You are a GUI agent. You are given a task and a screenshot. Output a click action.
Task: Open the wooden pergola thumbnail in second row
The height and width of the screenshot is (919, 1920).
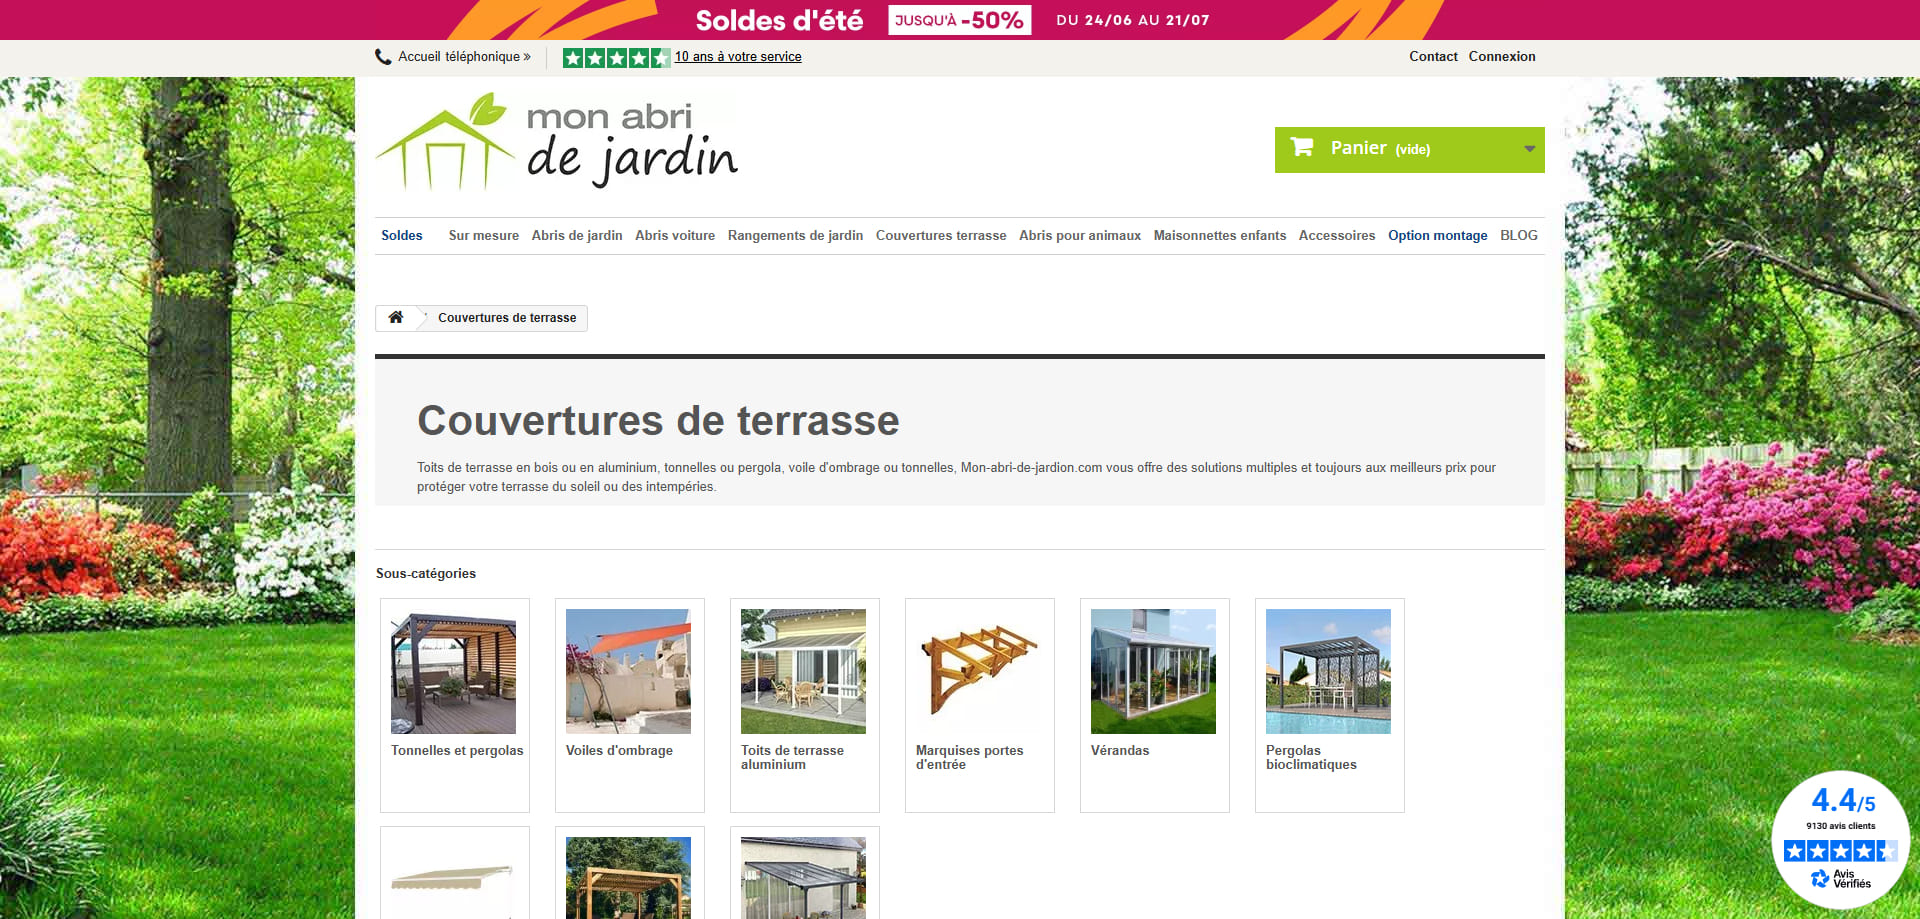(628, 878)
